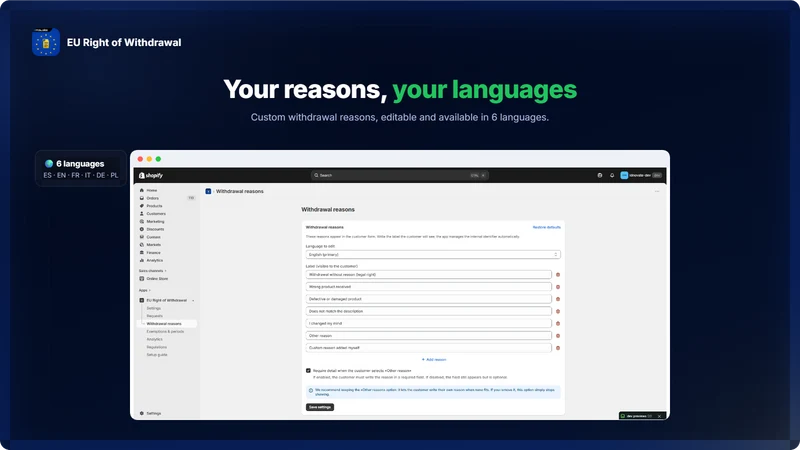Click the Shopify search bar
800x450 pixels.
point(400,175)
